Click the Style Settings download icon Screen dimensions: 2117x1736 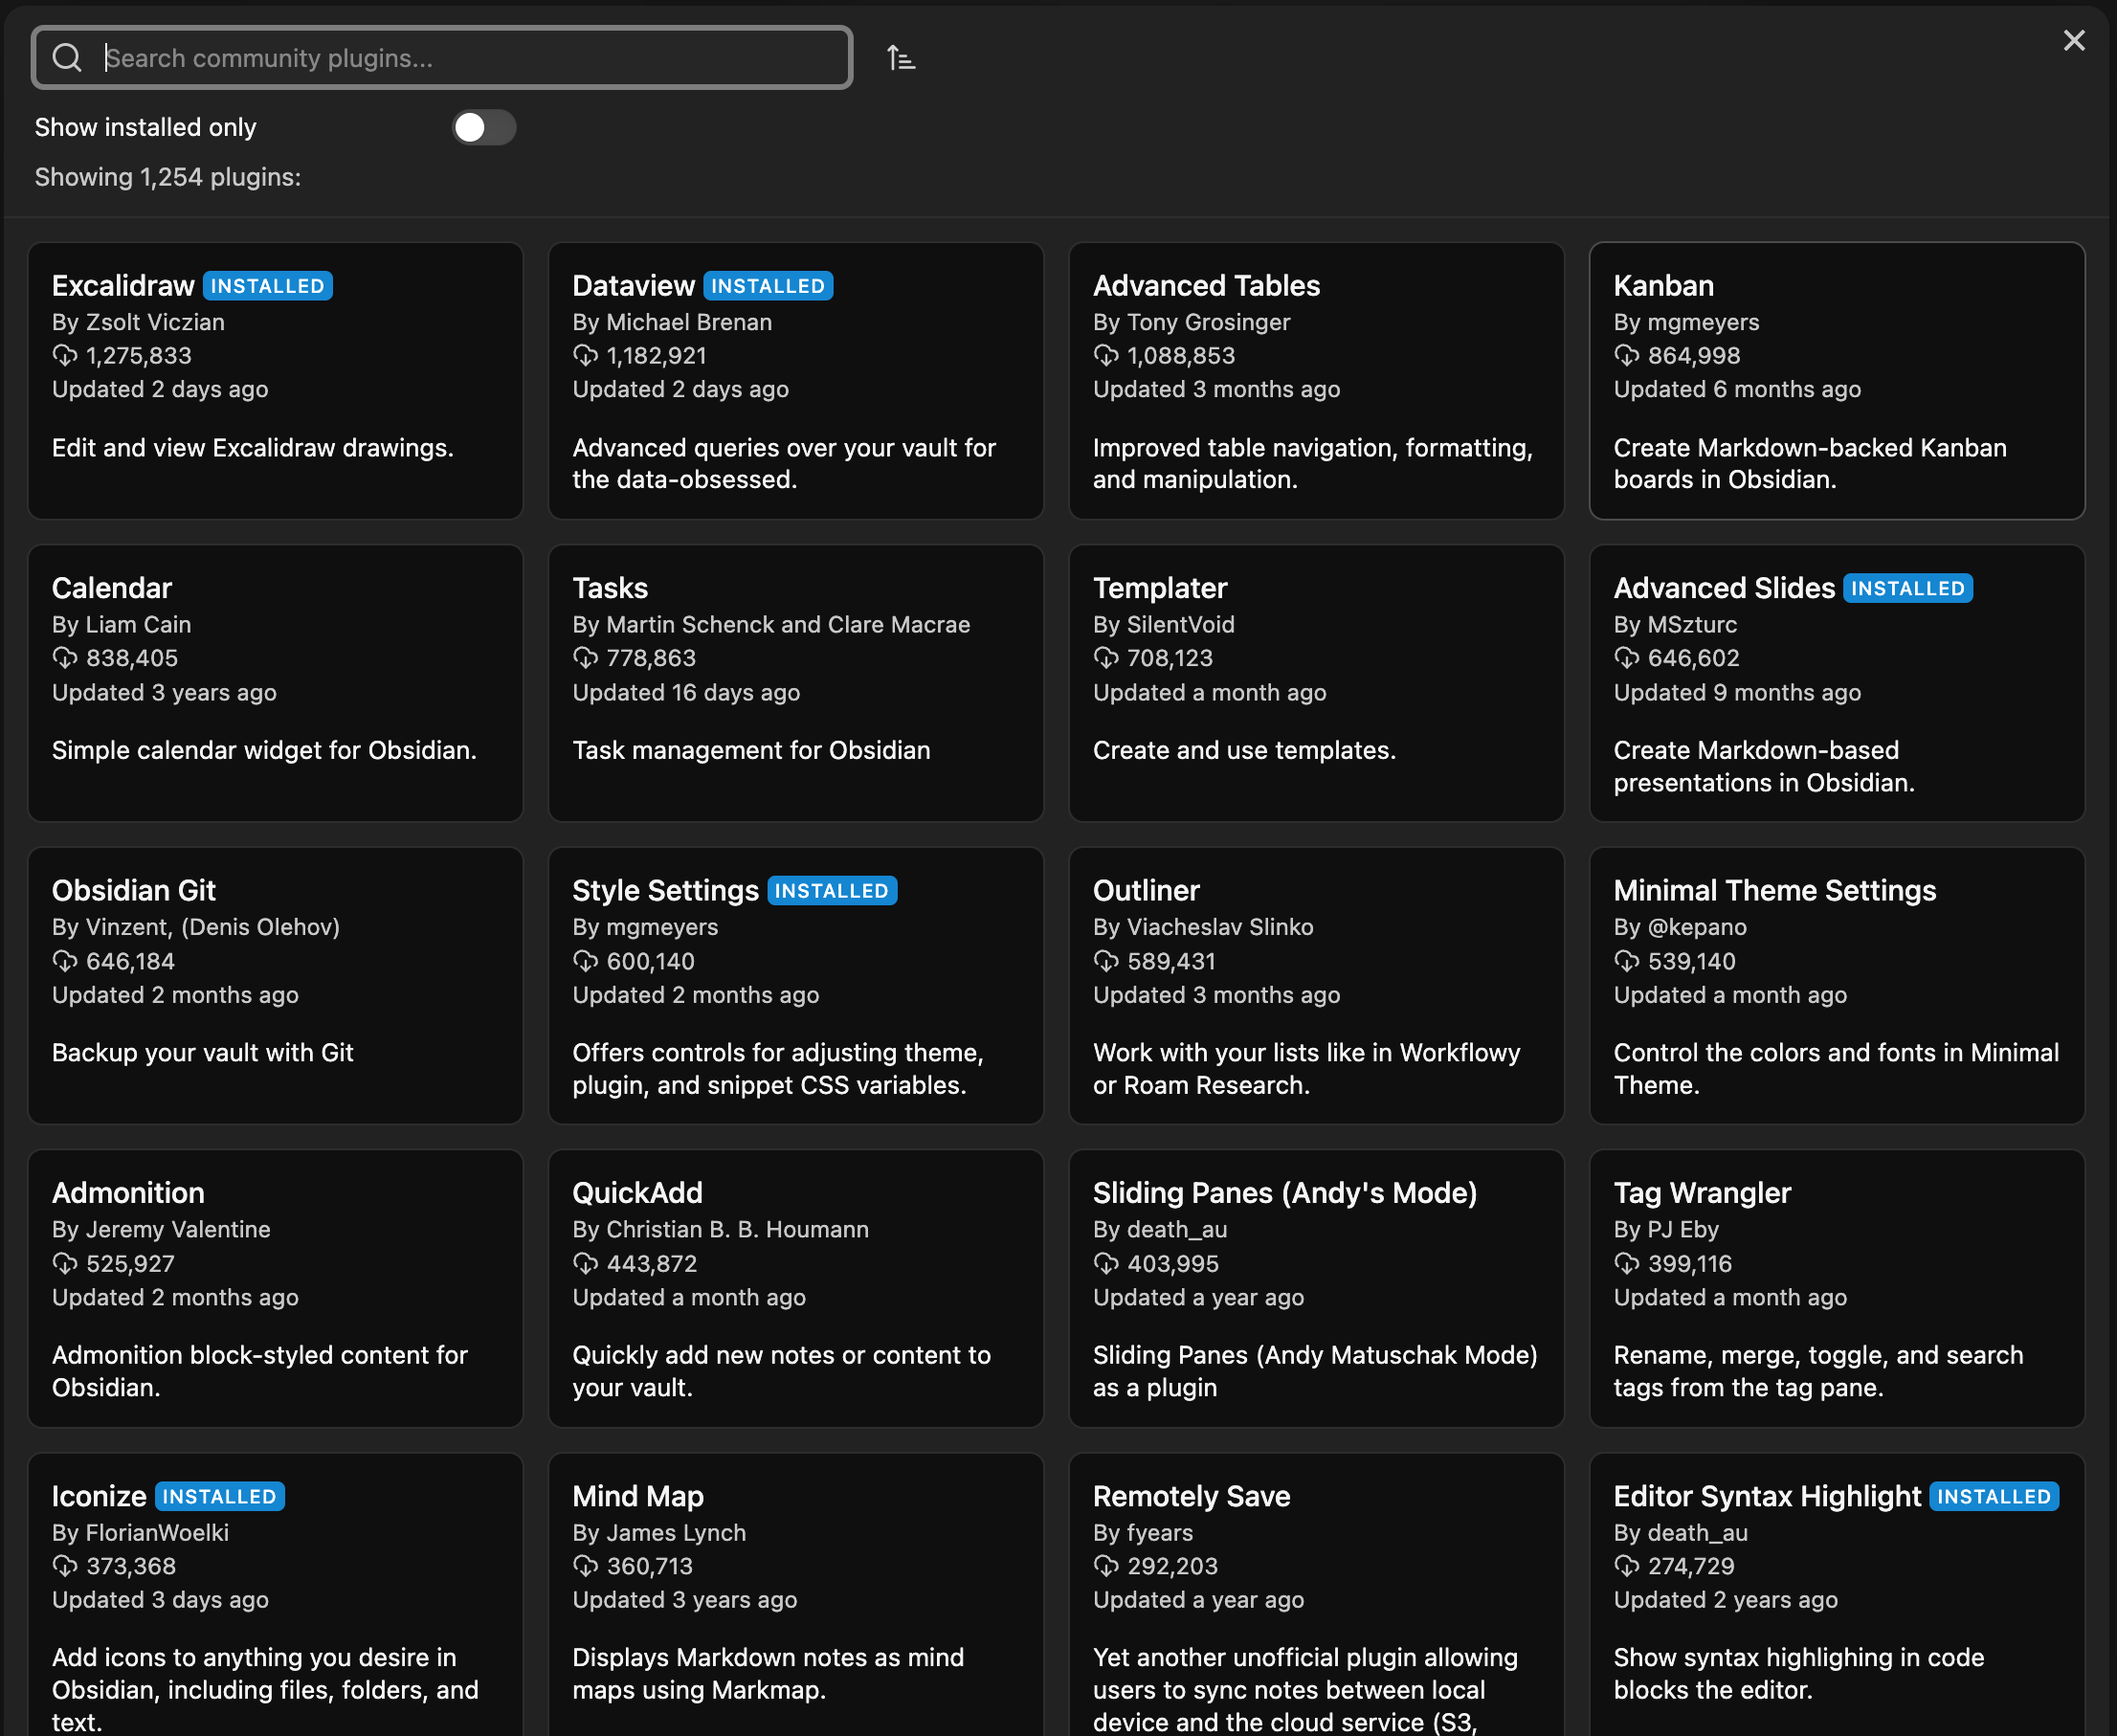pos(586,961)
